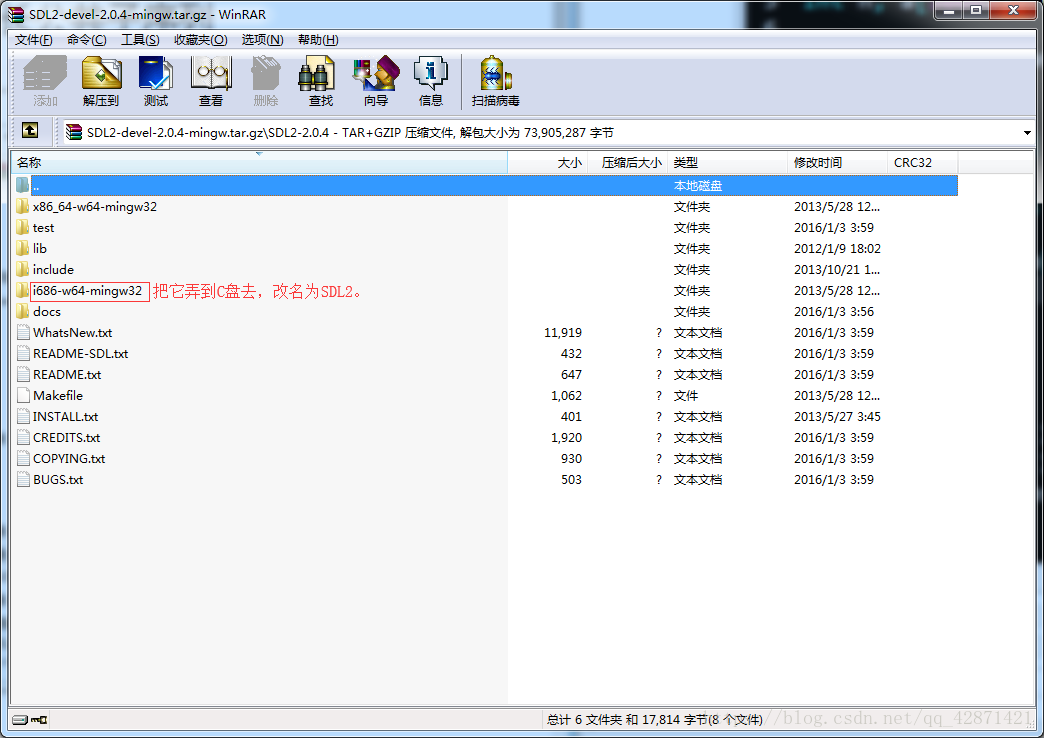Viewport: 1044px width, 738px height.
Task: Select the docs folder name
Action: (47, 312)
